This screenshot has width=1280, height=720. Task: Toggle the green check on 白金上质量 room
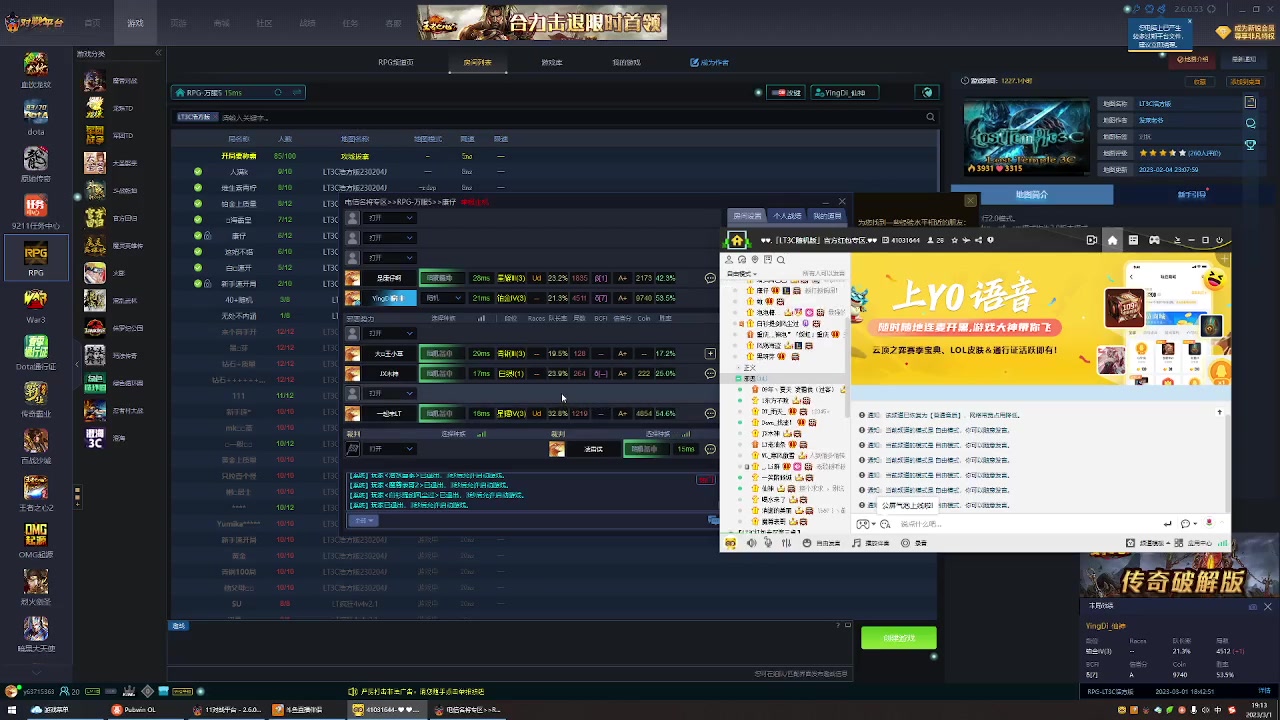click(198, 203)
